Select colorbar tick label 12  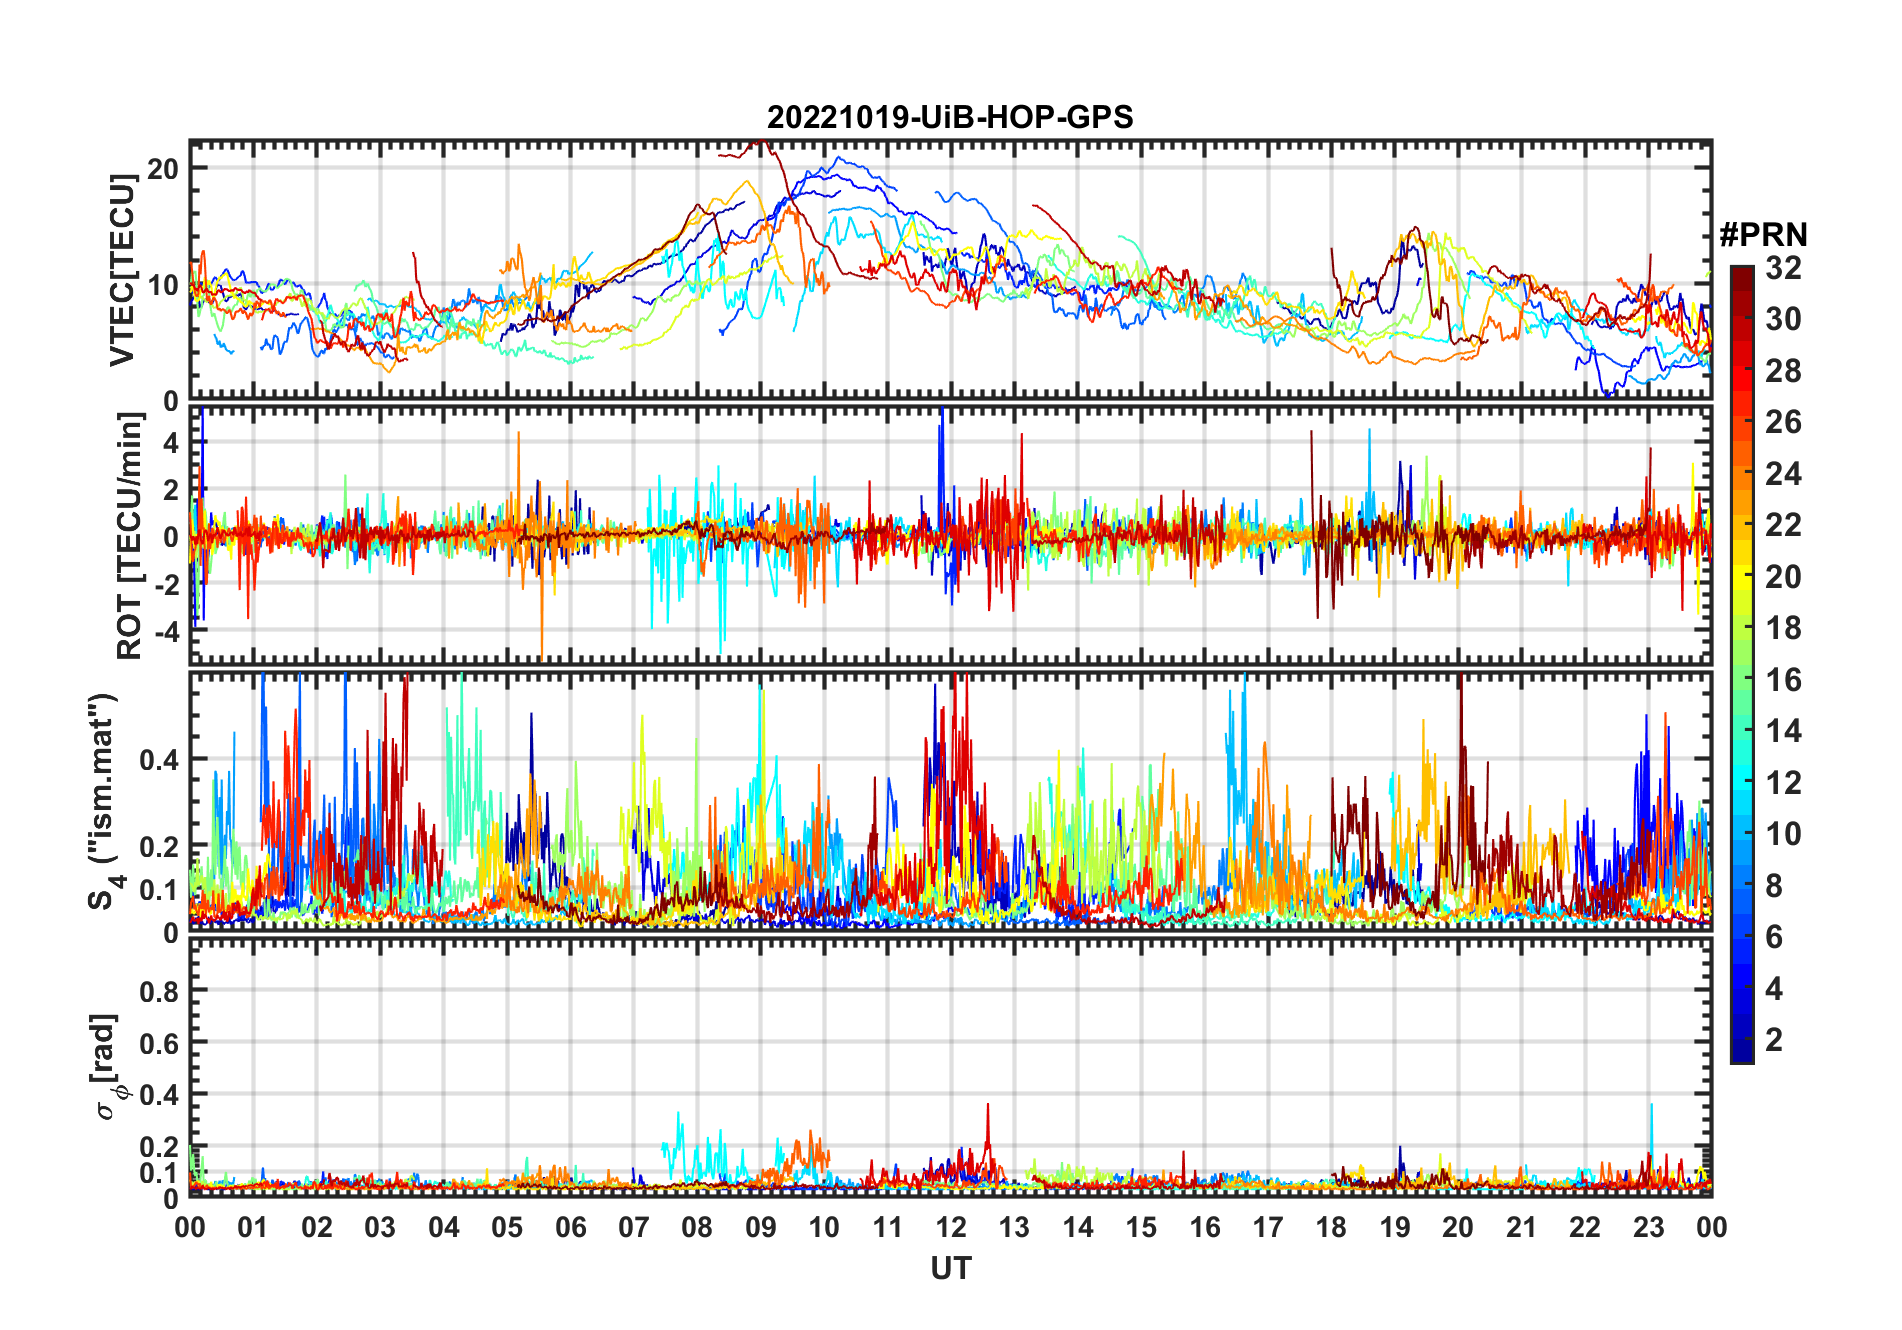[x=1784, y=783]
